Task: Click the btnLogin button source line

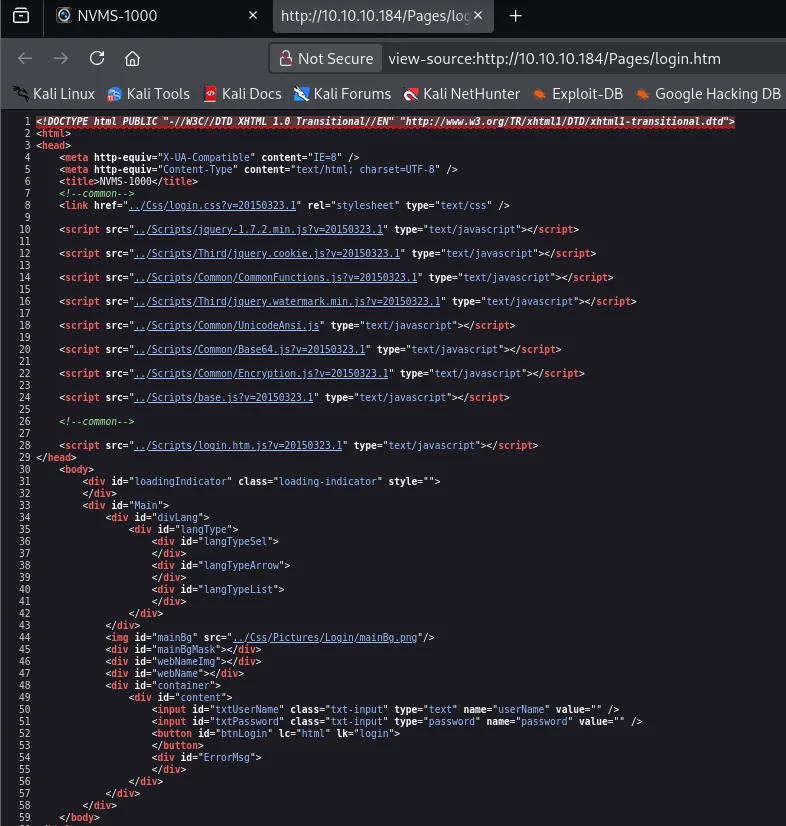Action: (276, 733)
